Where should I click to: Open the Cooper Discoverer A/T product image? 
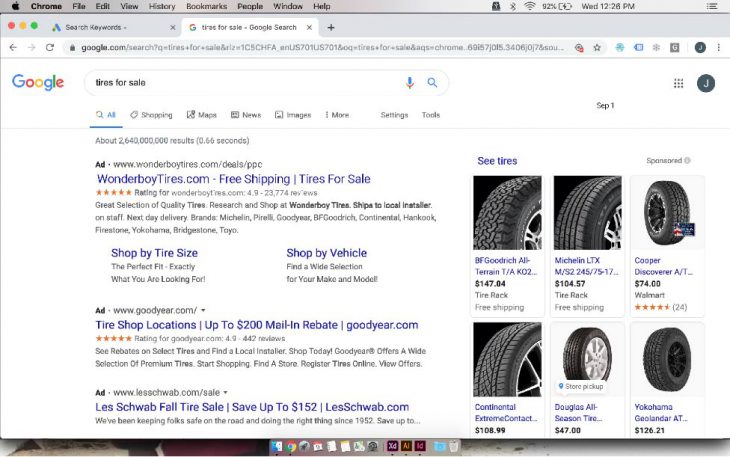click(x=668, y=213)
